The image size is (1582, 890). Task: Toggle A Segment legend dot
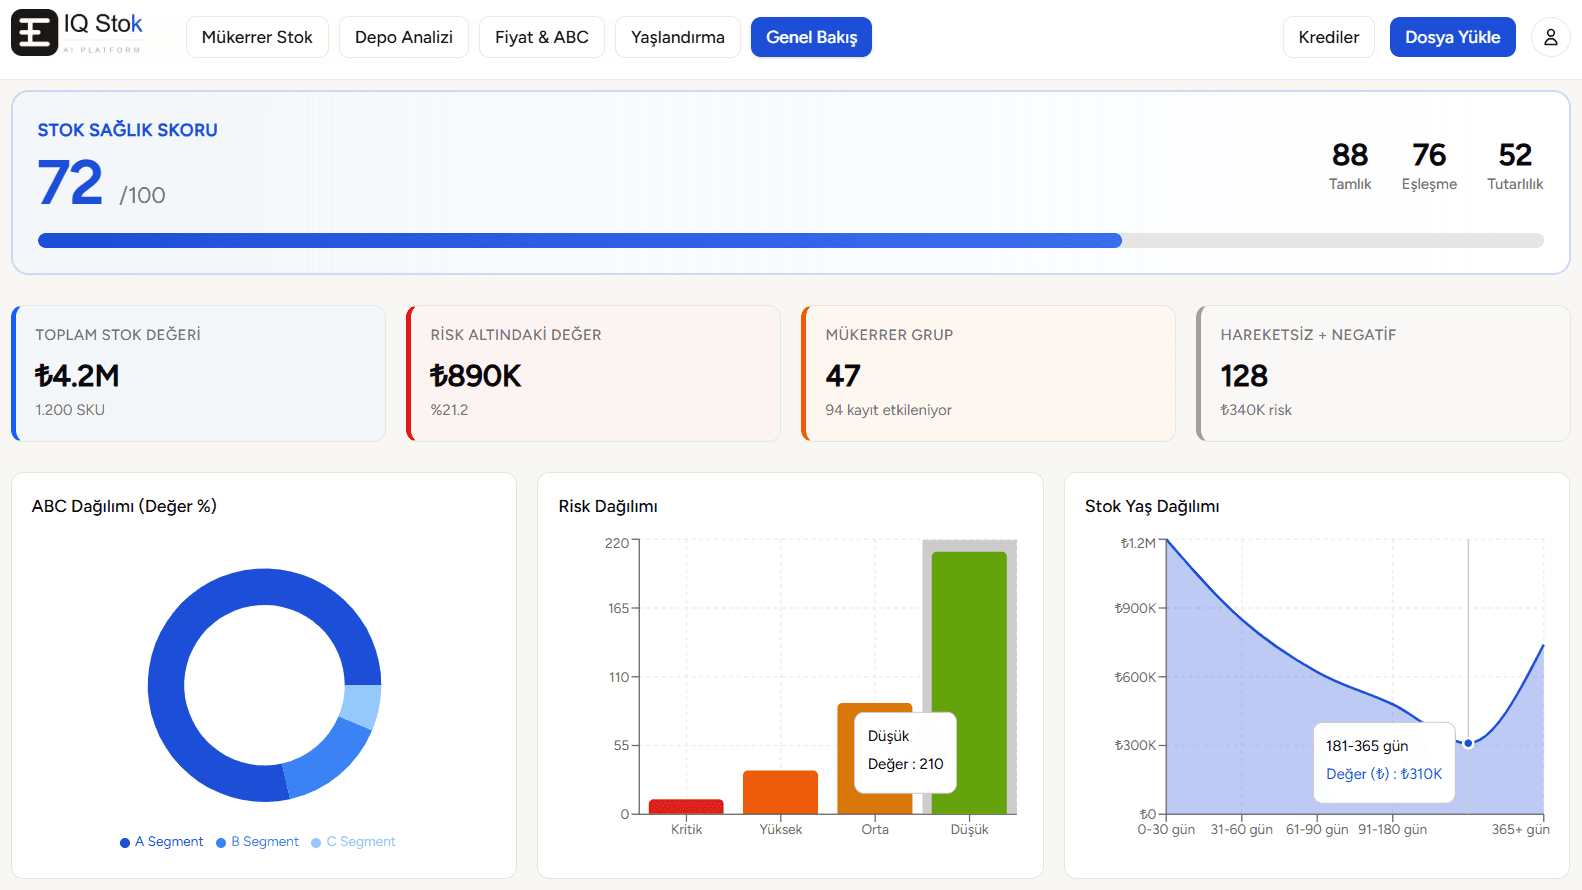(x=125, y=842)
